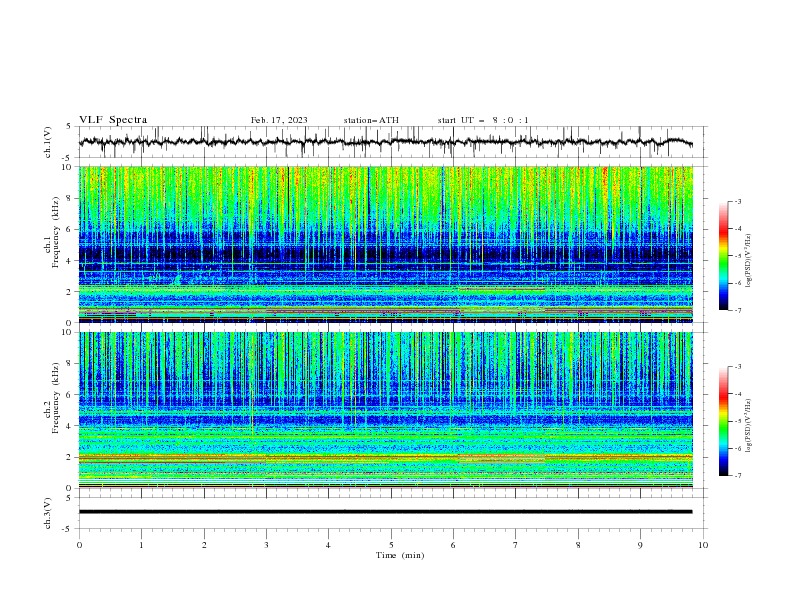Click the ch.1 spectrogram panel
The image size is (792, 612).
pos(385,244)
